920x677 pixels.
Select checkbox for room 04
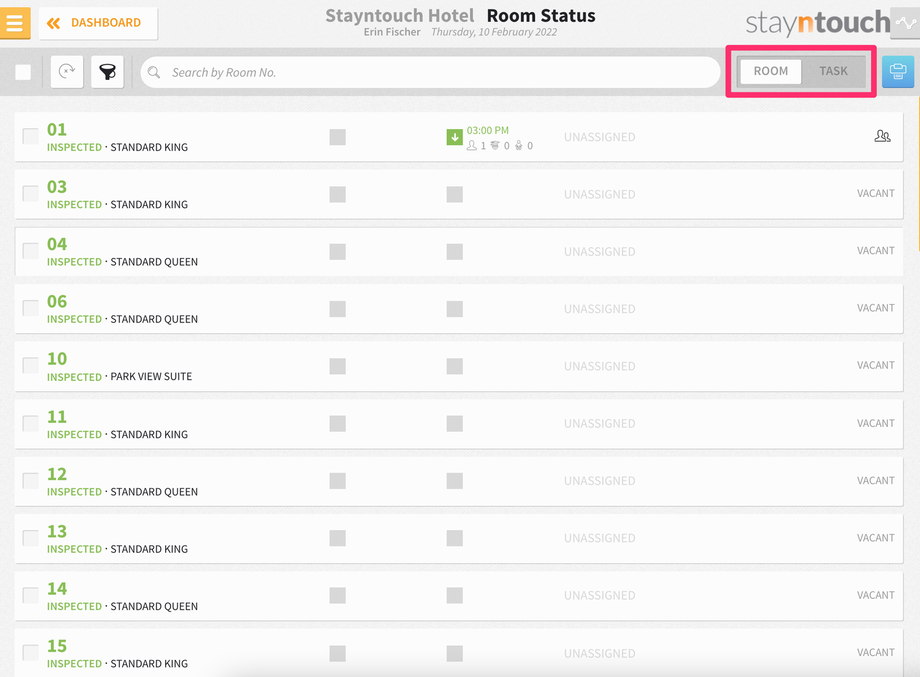(x=31, y=251)
